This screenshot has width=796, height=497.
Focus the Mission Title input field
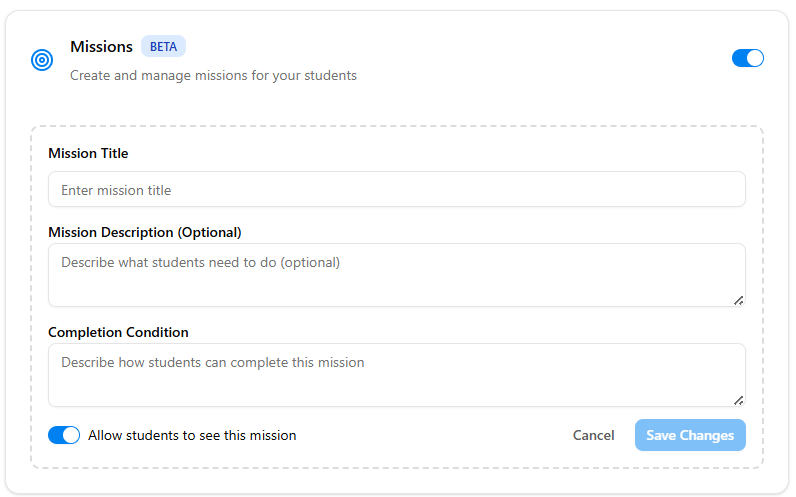(396, 190)
